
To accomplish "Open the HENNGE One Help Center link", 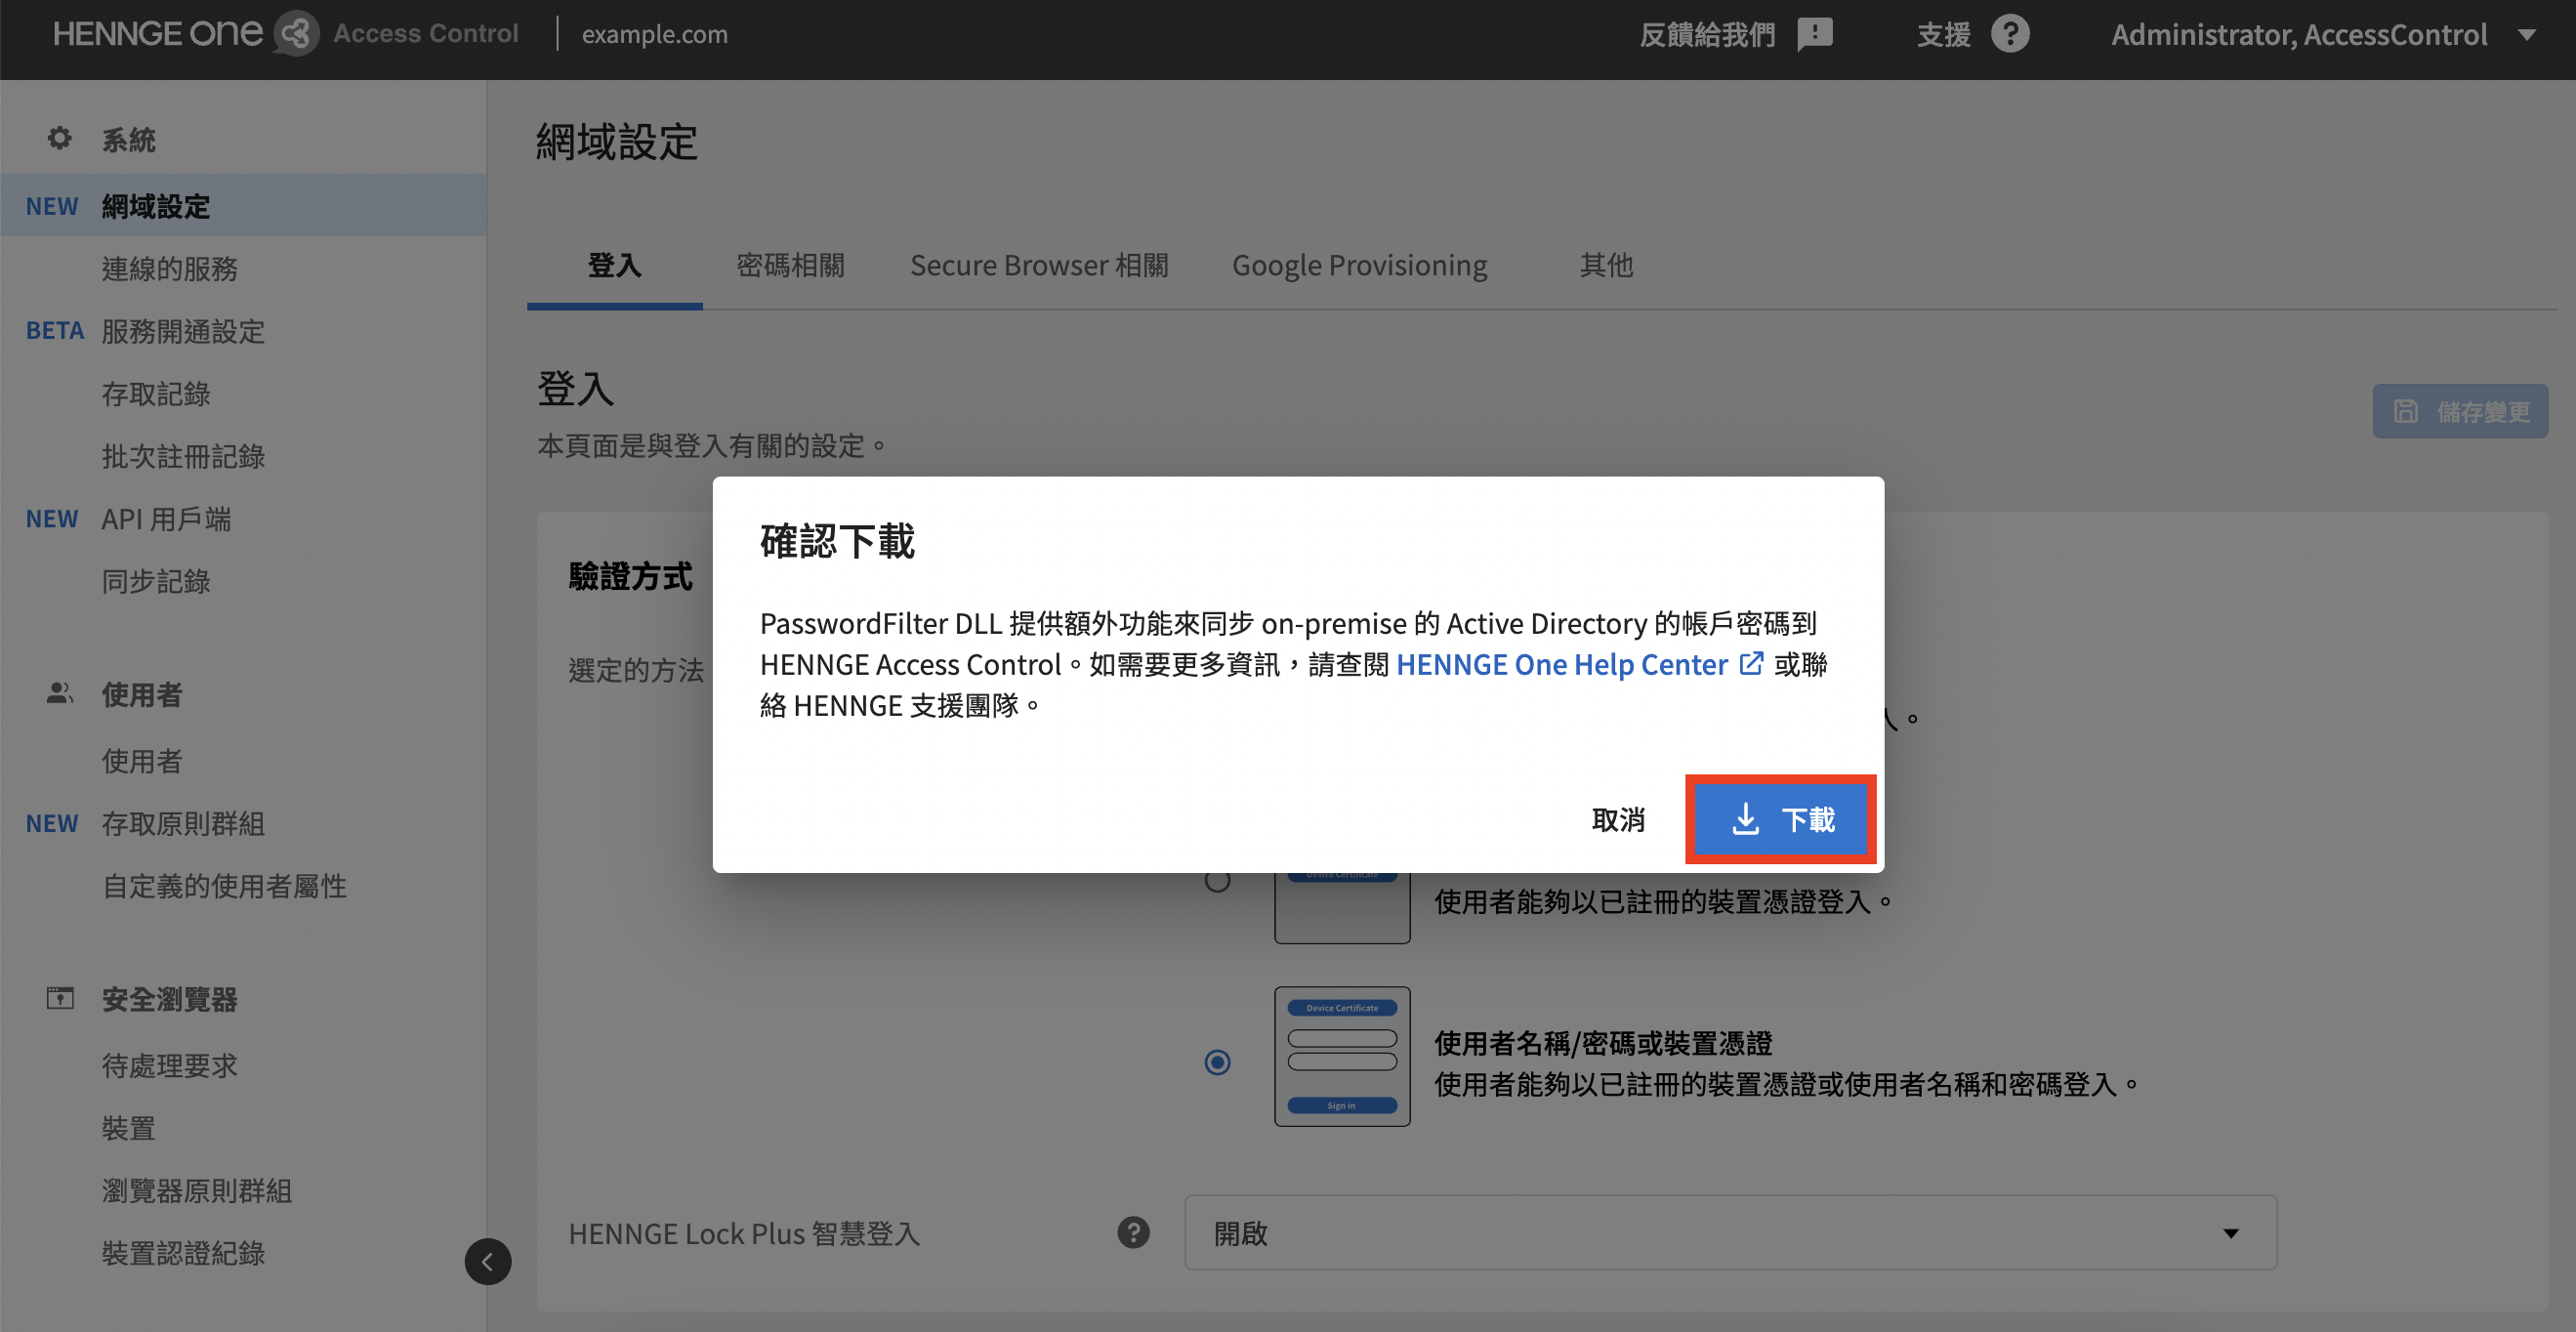I will click(x=1561, y=663).
